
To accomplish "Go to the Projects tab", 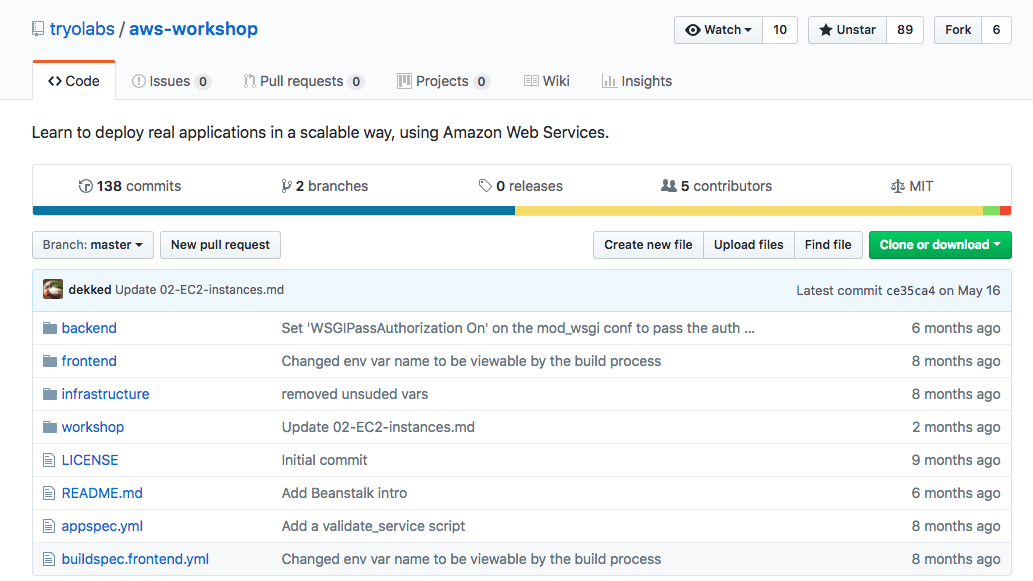I will pyautogui.click(x=443, y=81).
